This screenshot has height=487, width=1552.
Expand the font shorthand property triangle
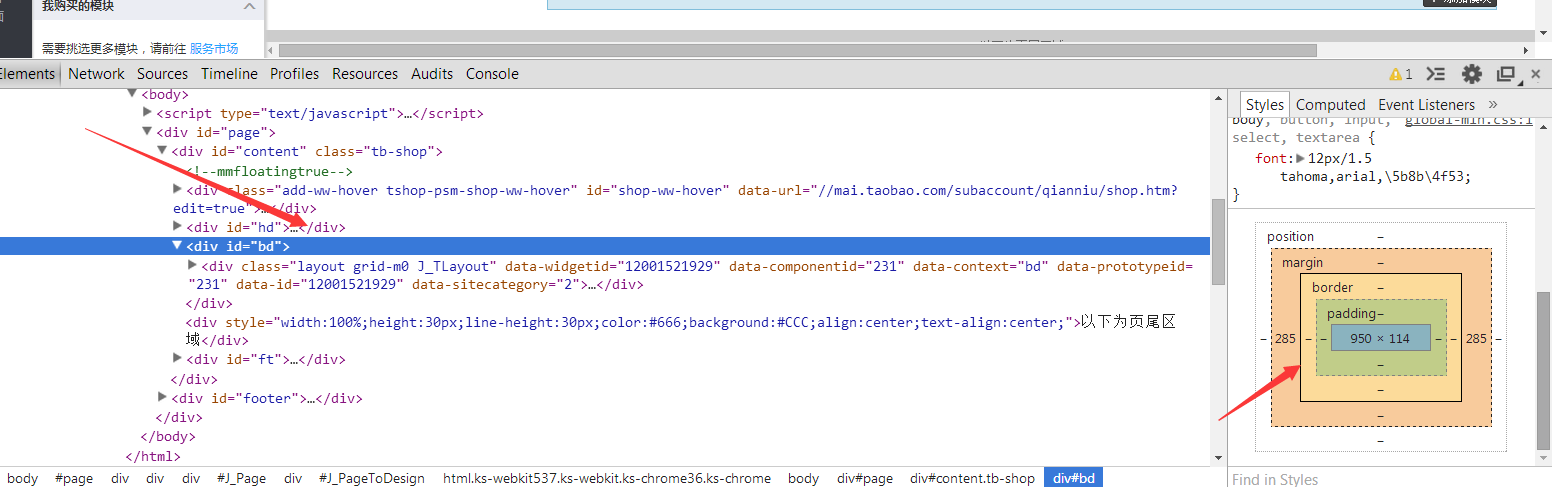[x=1301, y=158]
